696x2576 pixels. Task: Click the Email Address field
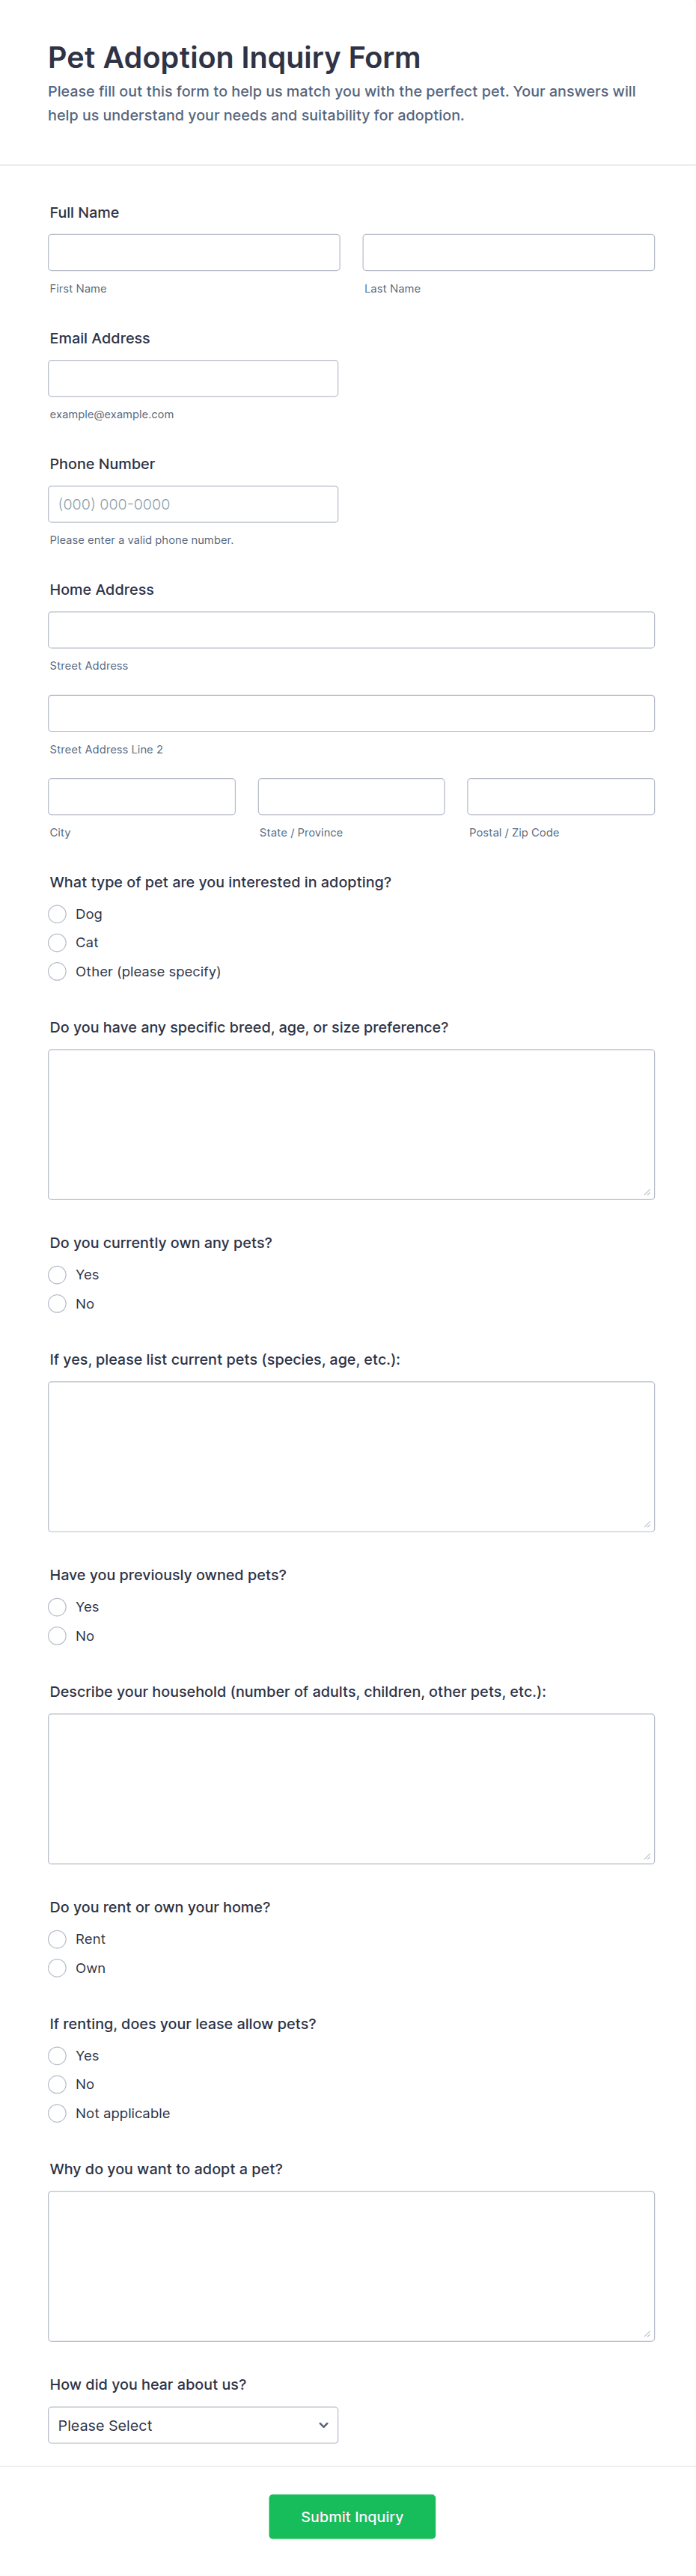(193, 379)
